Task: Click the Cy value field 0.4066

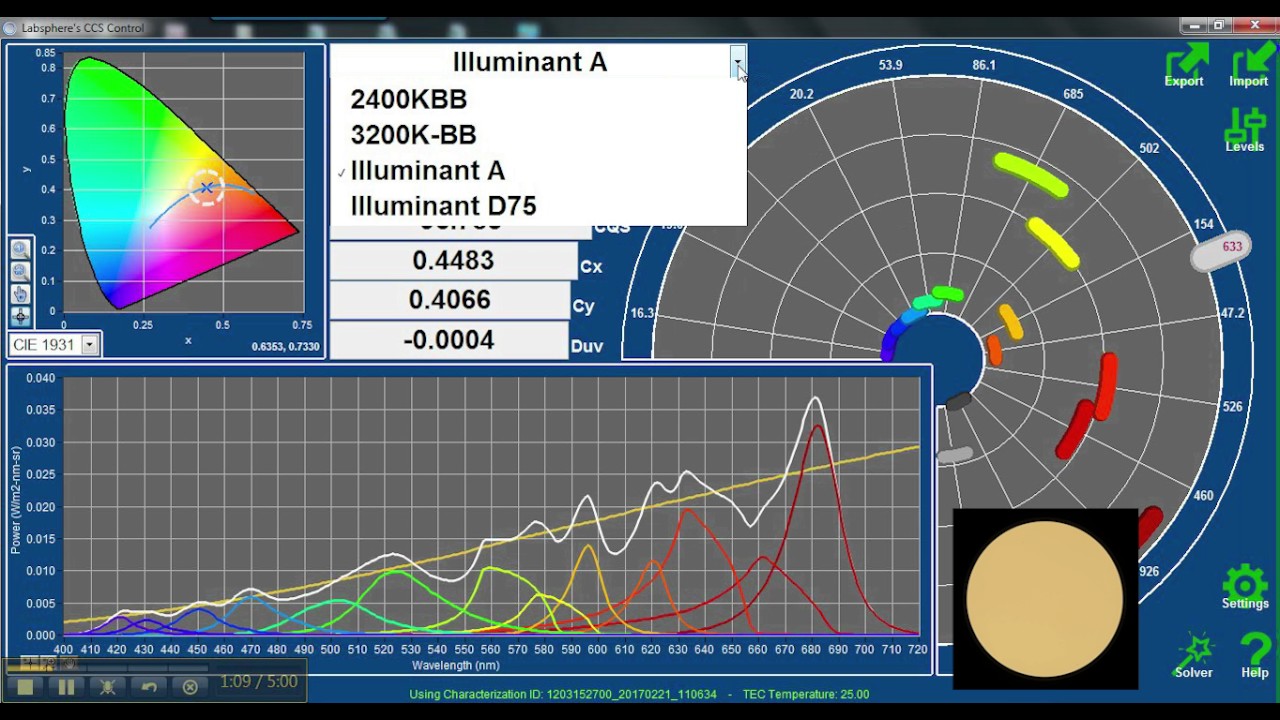Action: point(449,300)
